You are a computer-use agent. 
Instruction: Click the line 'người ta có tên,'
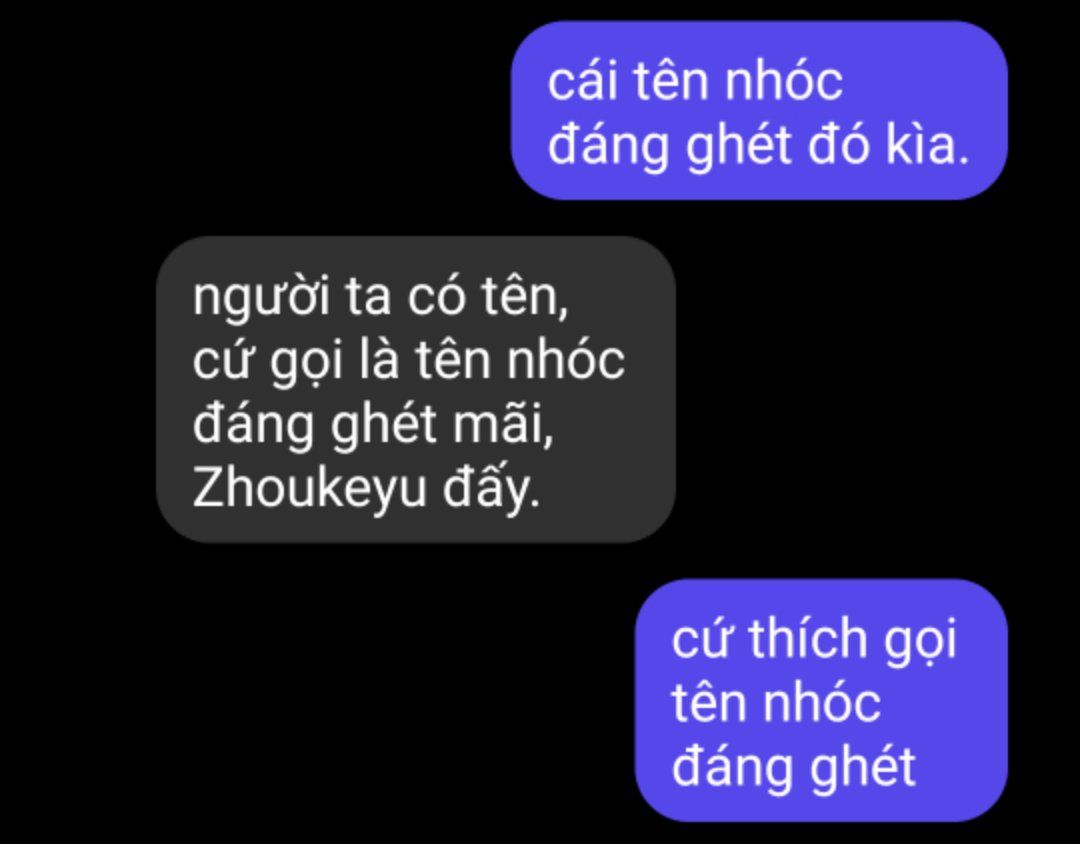coord(381,296)
